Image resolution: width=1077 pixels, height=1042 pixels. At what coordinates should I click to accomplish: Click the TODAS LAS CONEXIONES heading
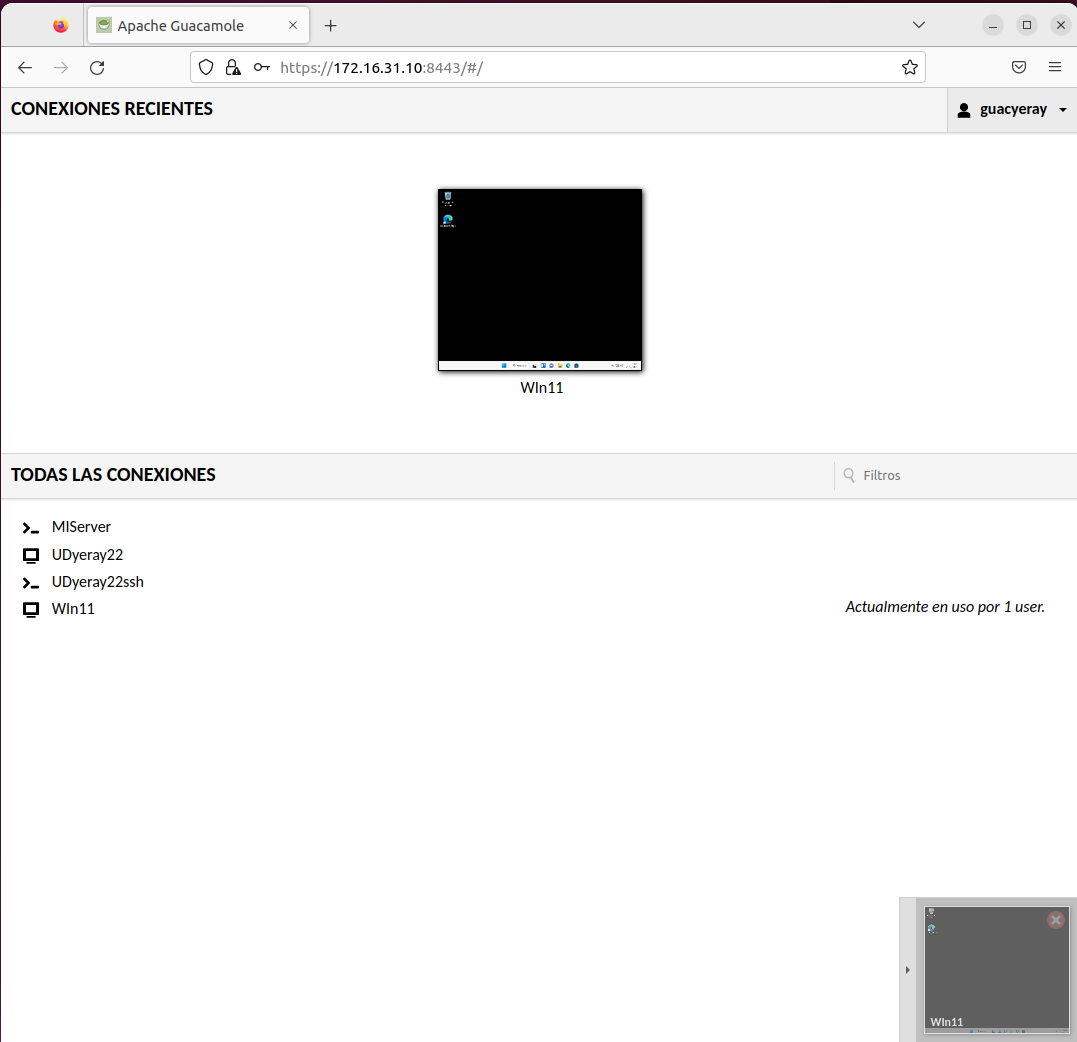pos(113,475)
